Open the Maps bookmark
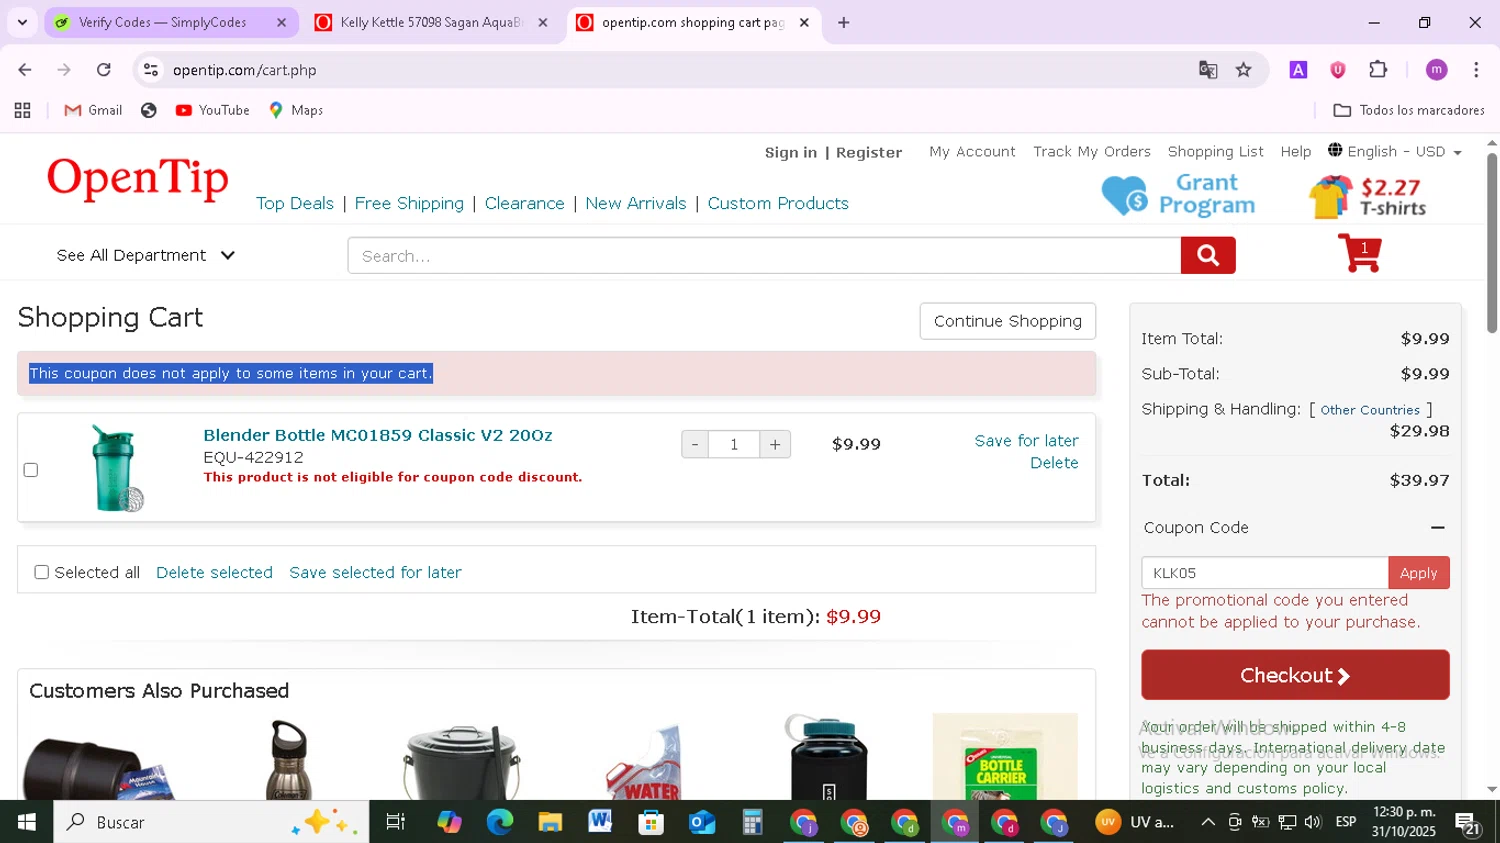This screenshot has width=1500, height=843. tap(296, 110)
